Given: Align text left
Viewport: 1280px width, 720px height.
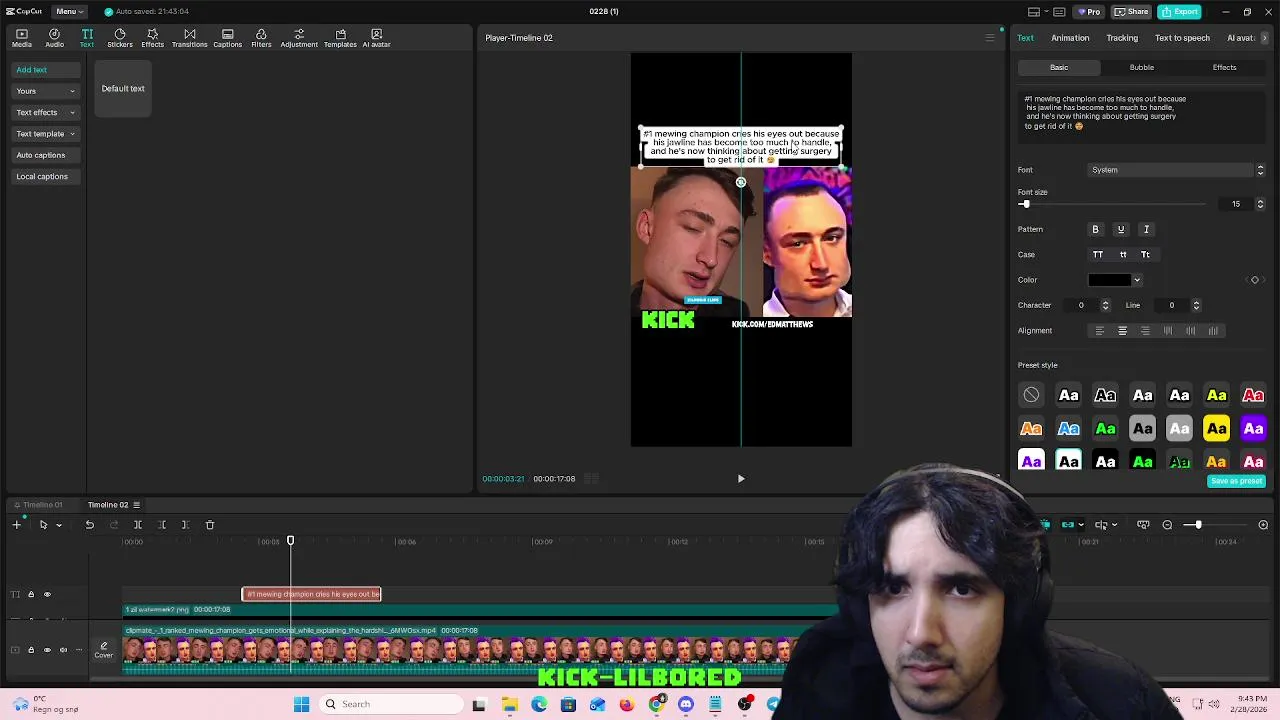Looking at the screenshot, I should (1100, 331).
